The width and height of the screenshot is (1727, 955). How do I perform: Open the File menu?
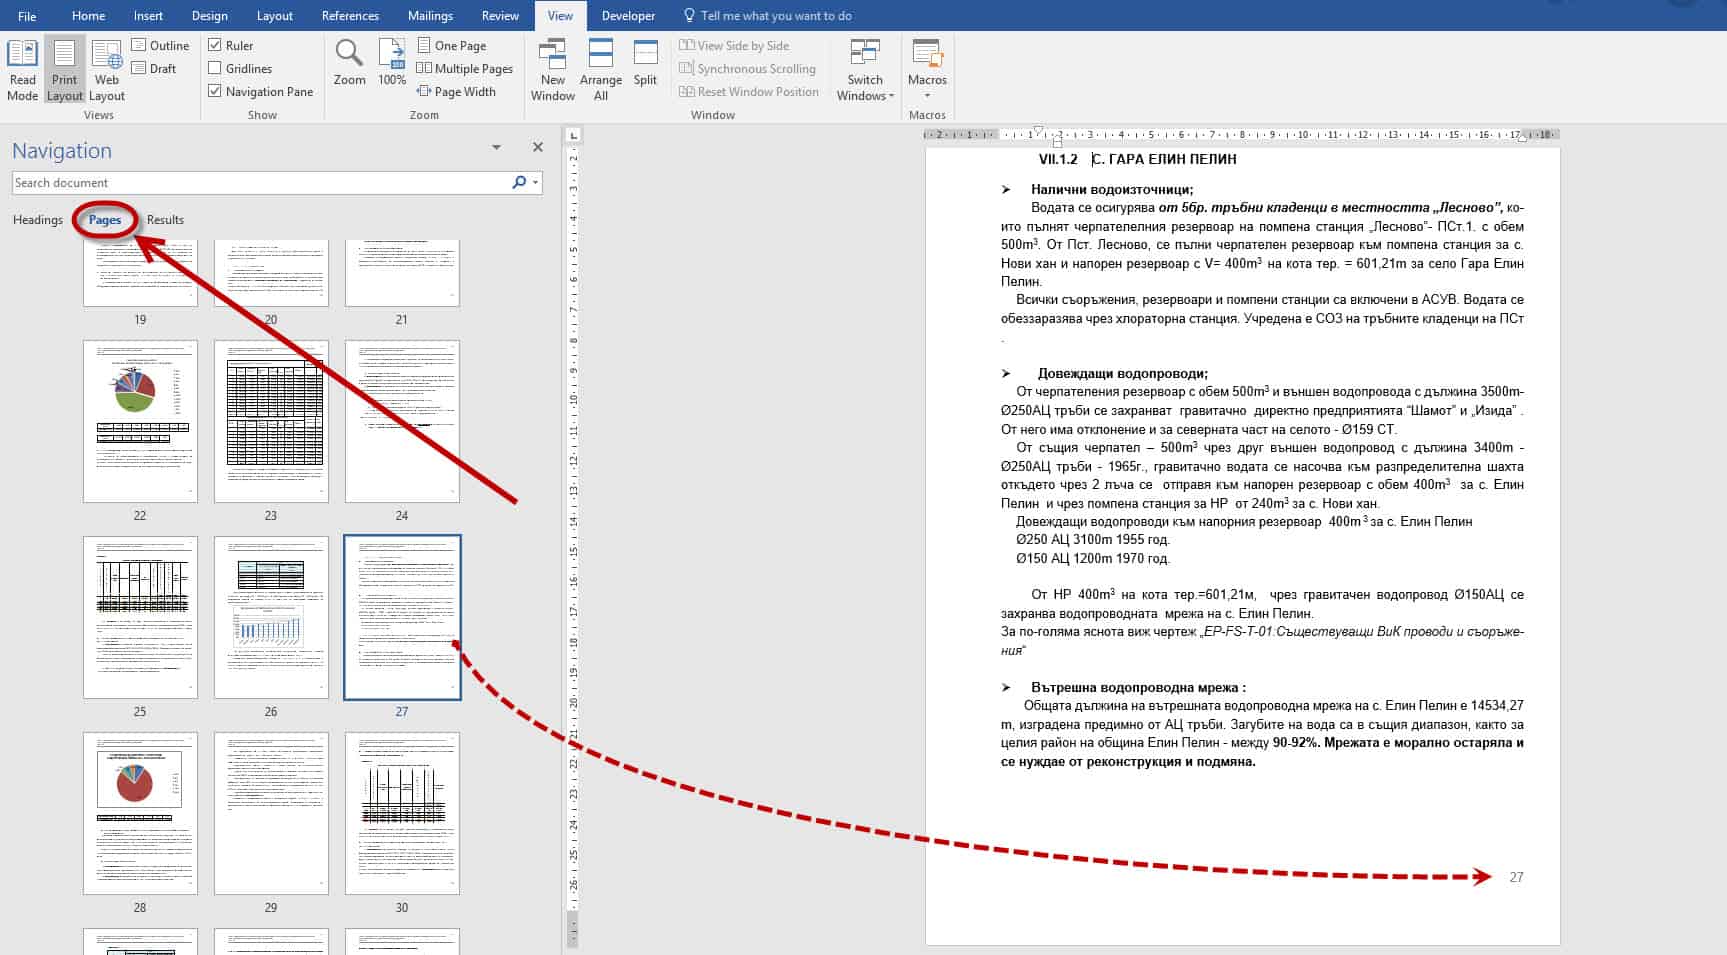(27, 15)
